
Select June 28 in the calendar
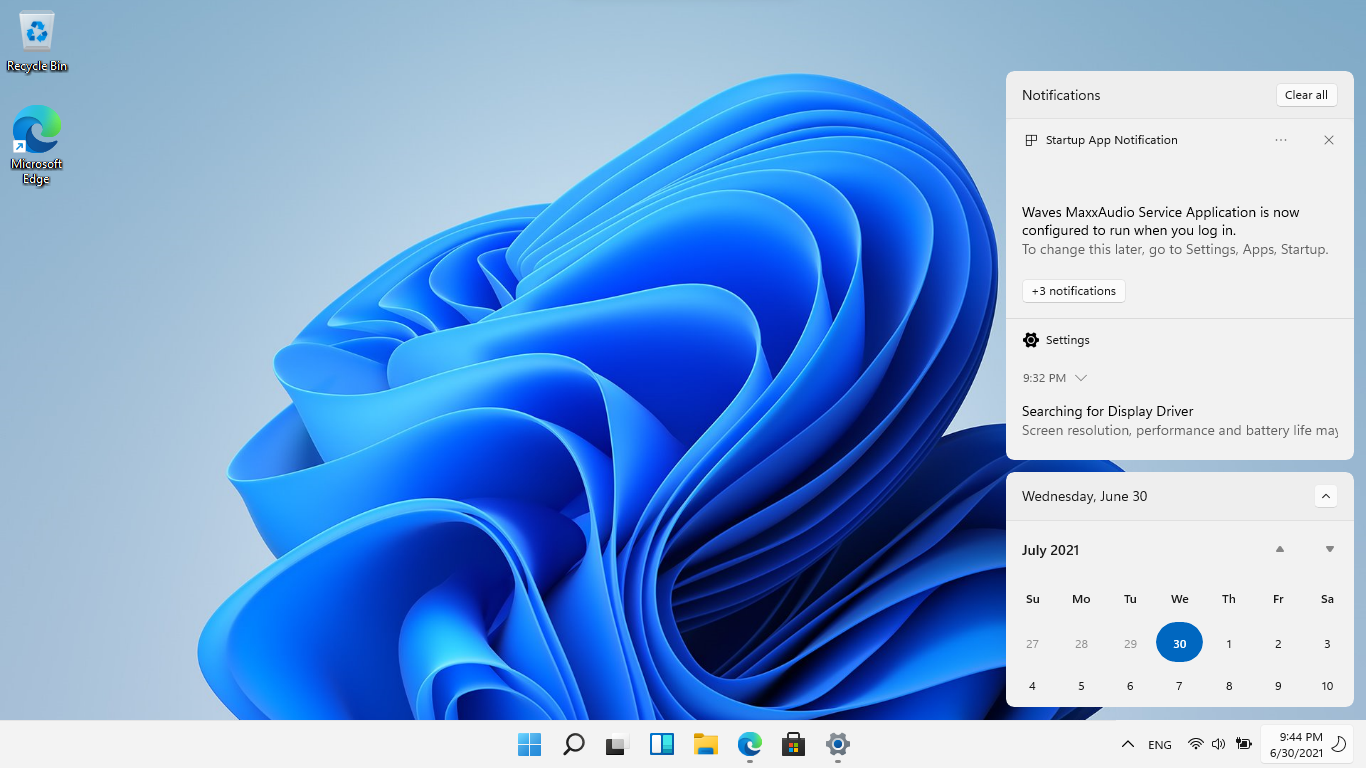[1081, 644]
